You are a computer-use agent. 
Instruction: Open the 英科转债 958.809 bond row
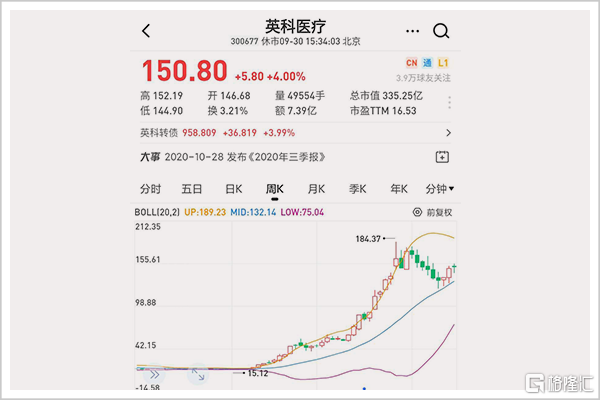[x=295, y=133]
